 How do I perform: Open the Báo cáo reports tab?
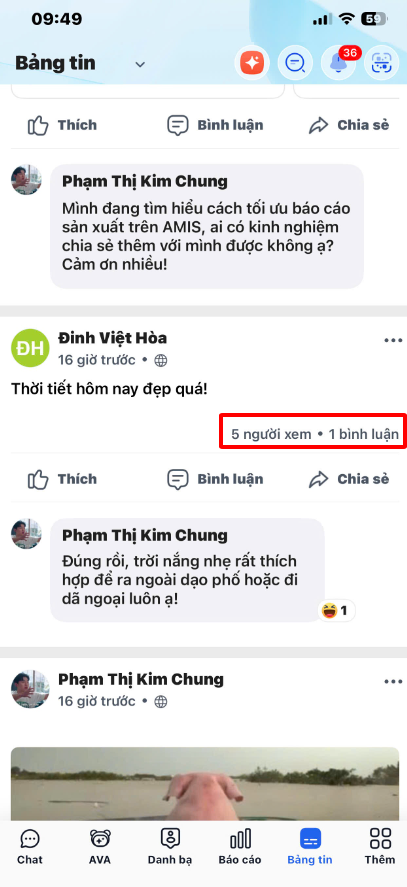tap(240, 847)
